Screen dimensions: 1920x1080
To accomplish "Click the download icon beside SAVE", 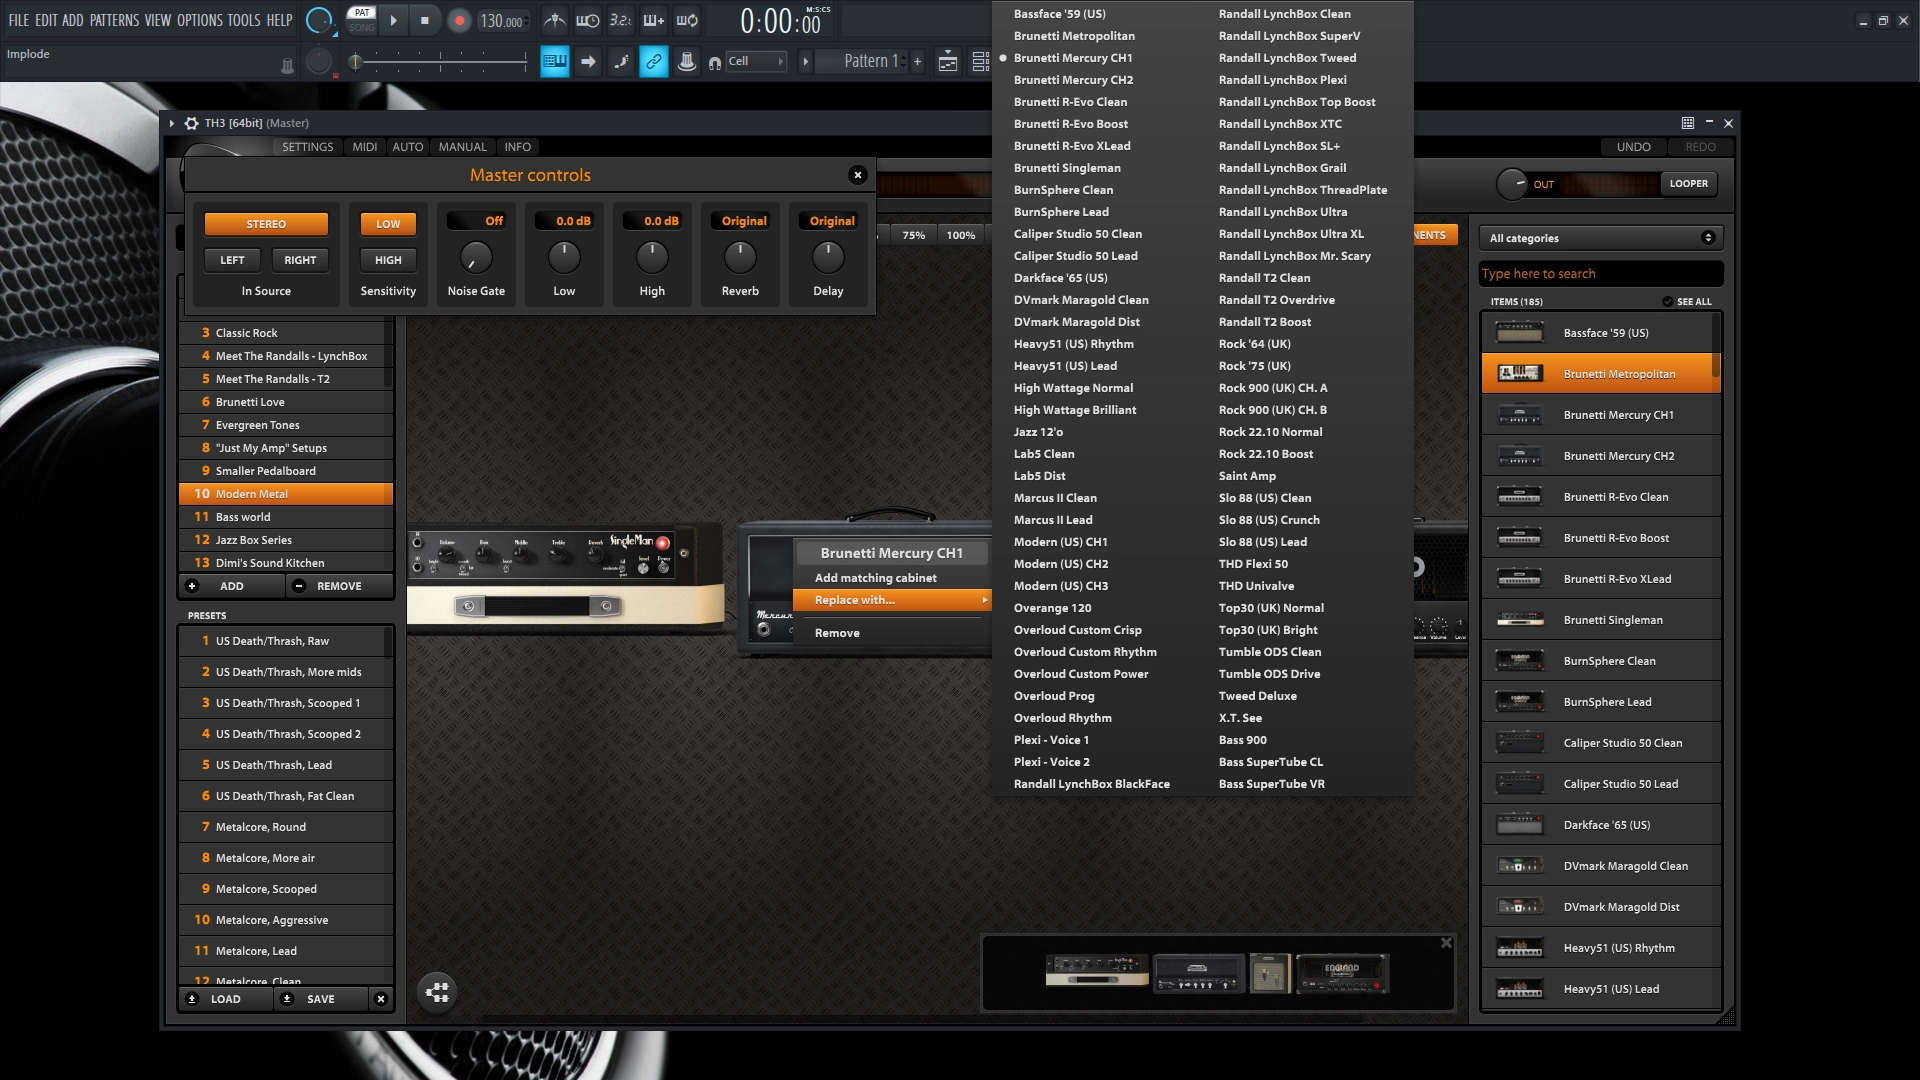I will click(287, 999).
